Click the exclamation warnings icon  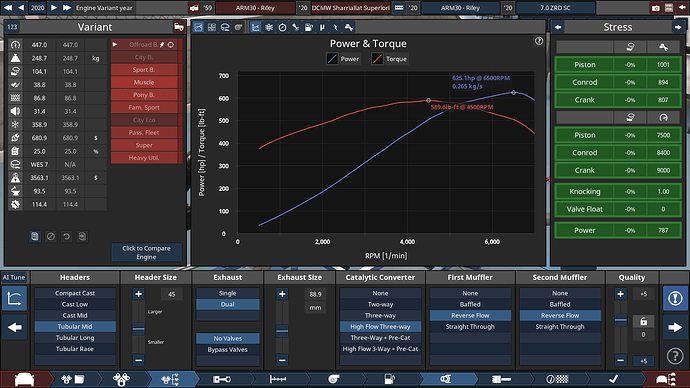point(675,299)
